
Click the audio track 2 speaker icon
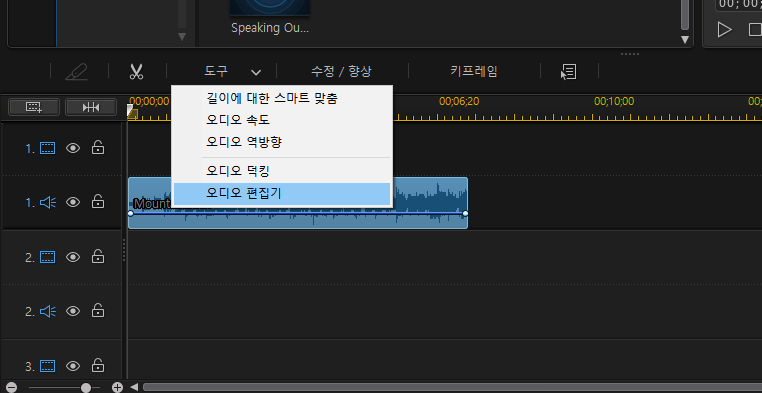click(x=48, y=311)
